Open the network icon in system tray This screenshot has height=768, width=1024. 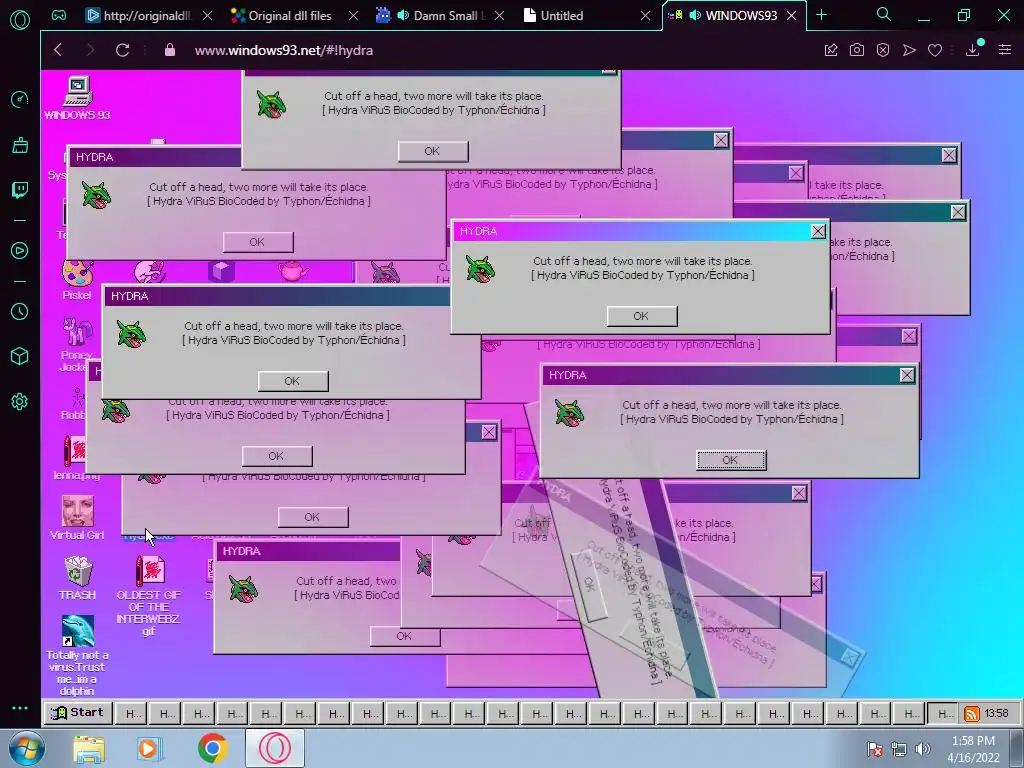pyautogui.click(x=899, y=749)
